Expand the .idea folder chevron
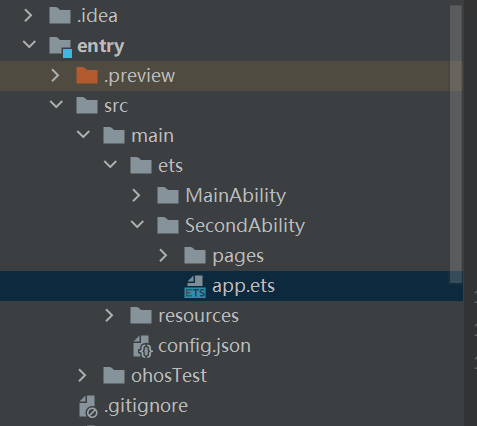Viewport: 477px width, 426px height. [29, 16]
